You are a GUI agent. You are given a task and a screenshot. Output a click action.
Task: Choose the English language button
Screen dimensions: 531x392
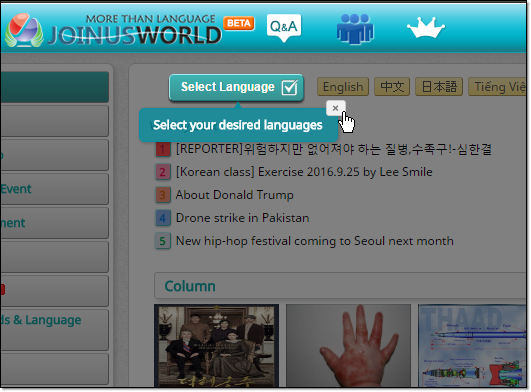tap(343, 87)
